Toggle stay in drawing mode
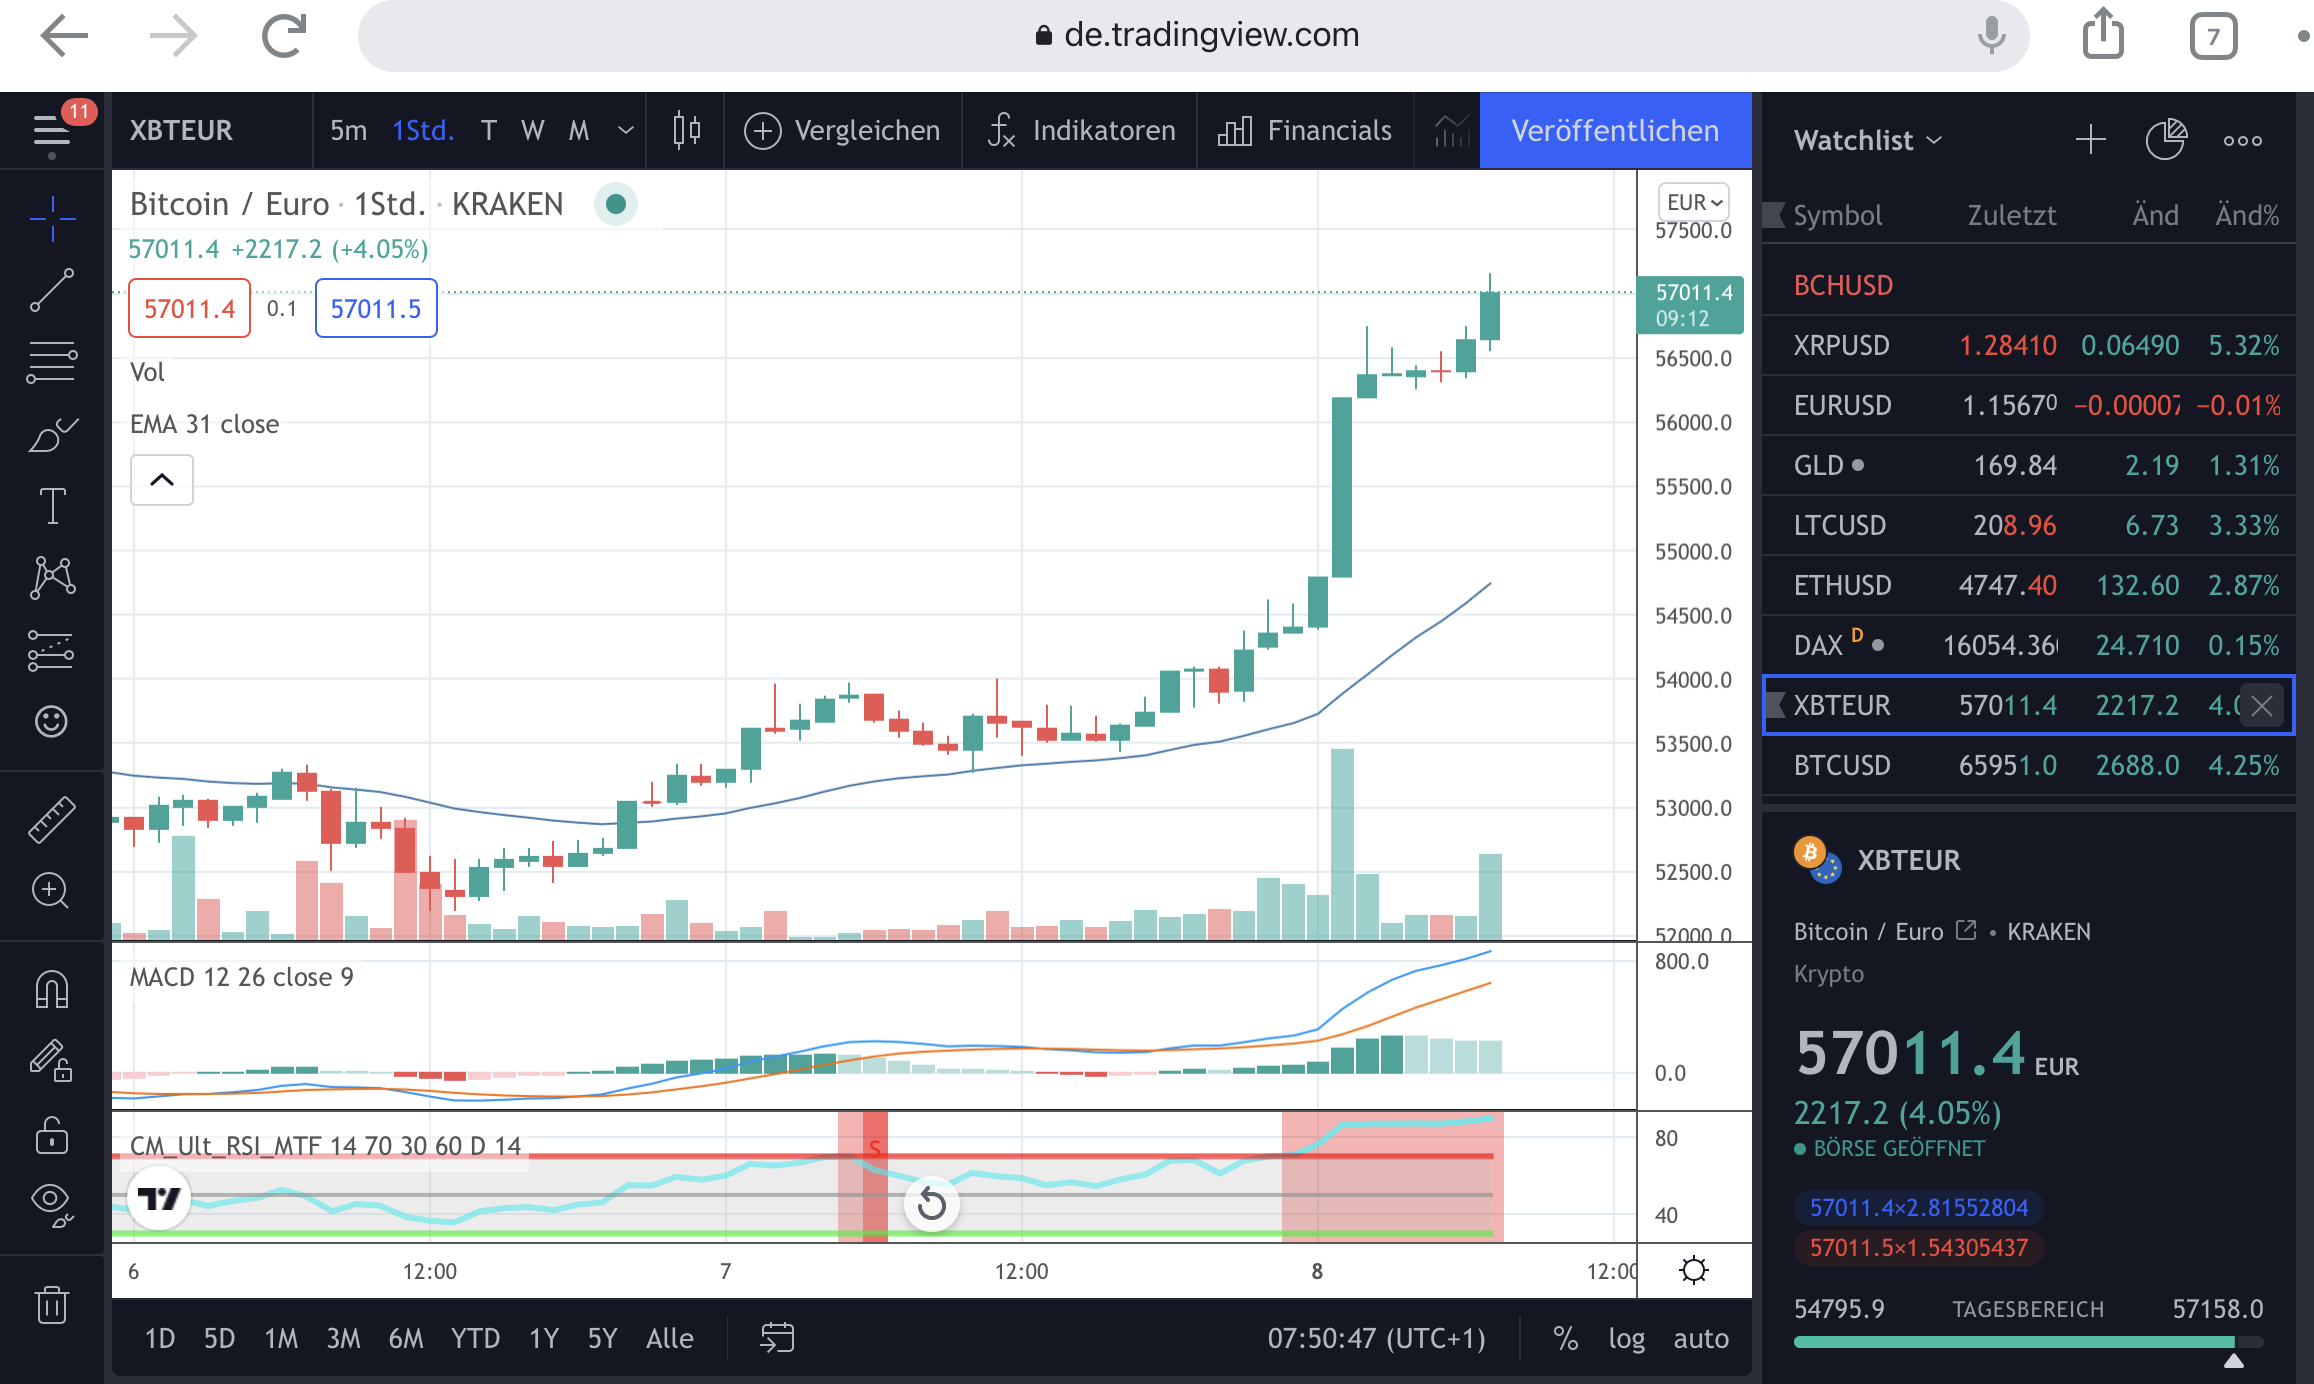2314x1384 pixels. tap(52, 1061)
